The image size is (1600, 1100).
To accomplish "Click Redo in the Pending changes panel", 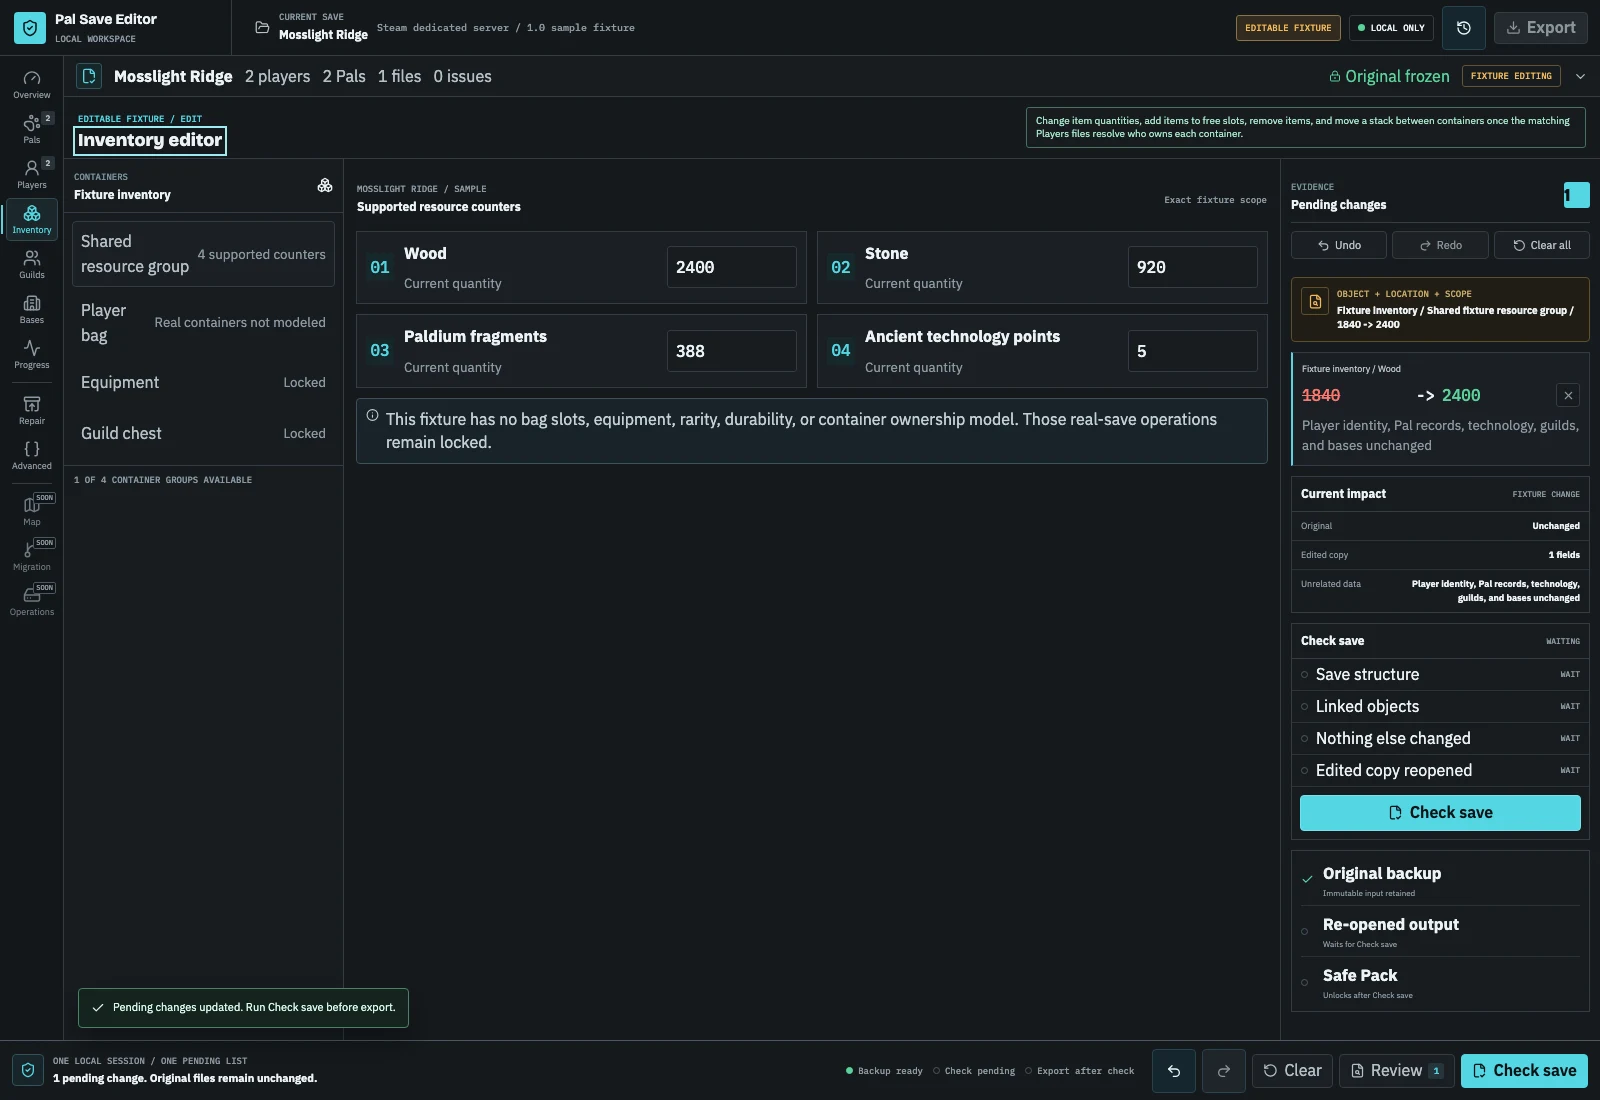I will 1440,245.
